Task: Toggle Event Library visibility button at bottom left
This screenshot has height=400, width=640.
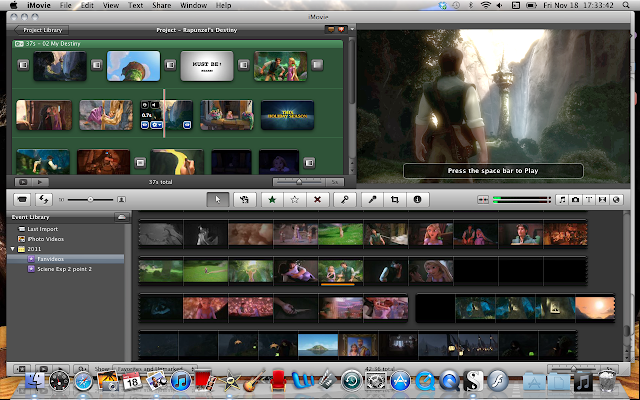Action: pos(21,369)
